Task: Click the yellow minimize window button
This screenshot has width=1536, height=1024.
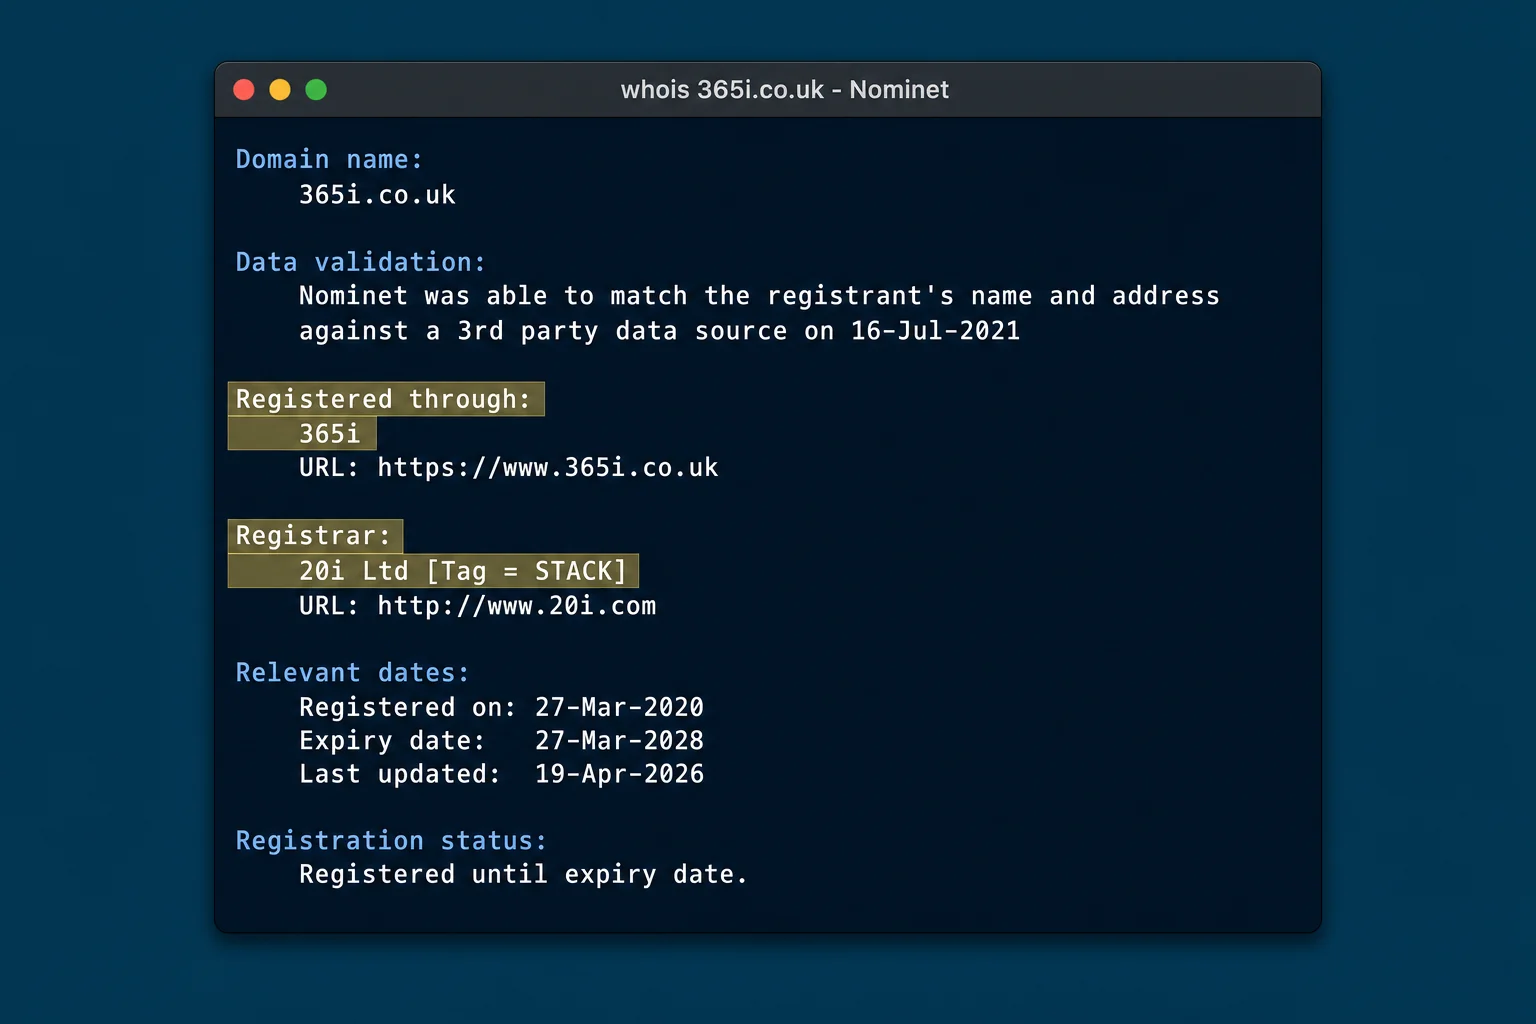Action: pyautogui.click(x=280, y=90)
